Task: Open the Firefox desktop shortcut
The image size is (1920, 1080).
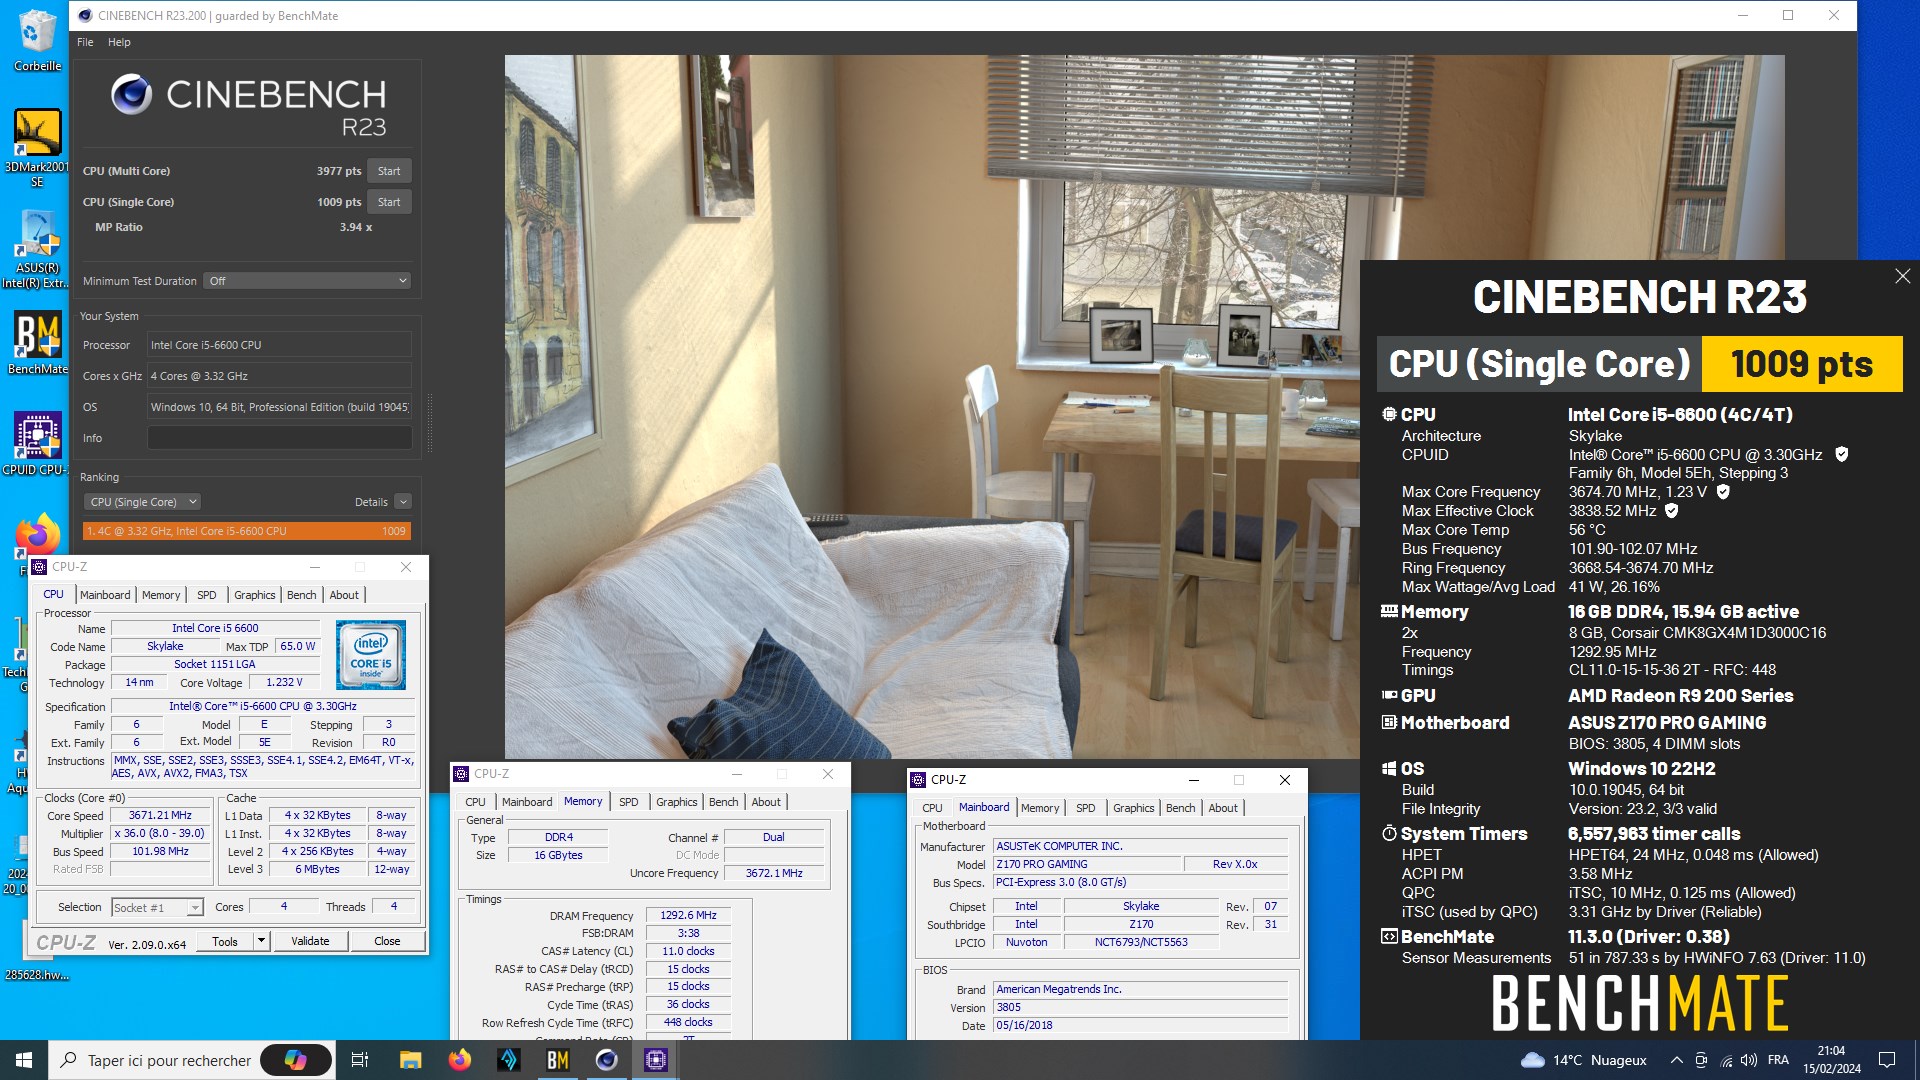Action: [x=37, y=536]
